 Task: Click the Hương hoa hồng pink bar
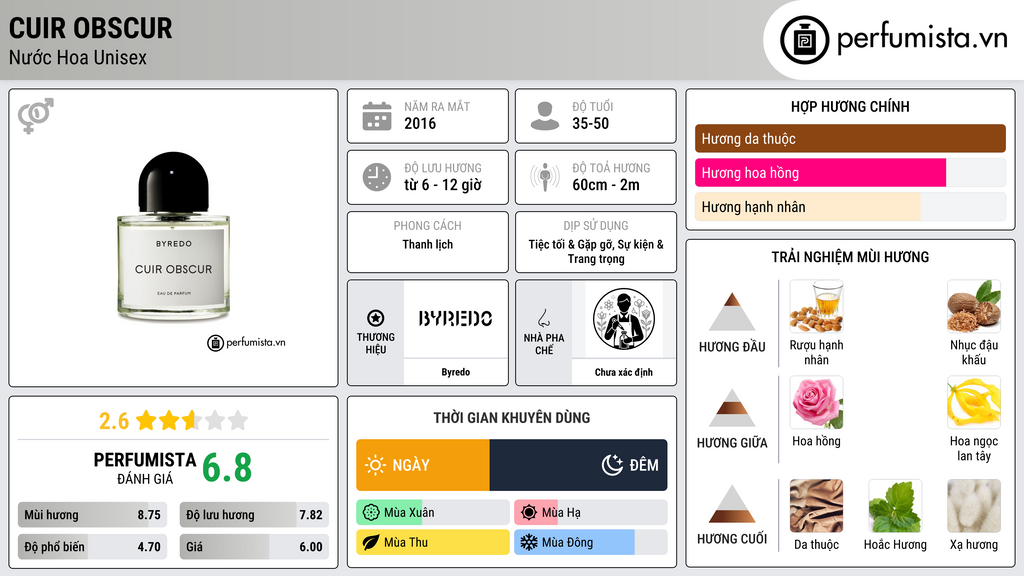(820, 172)
